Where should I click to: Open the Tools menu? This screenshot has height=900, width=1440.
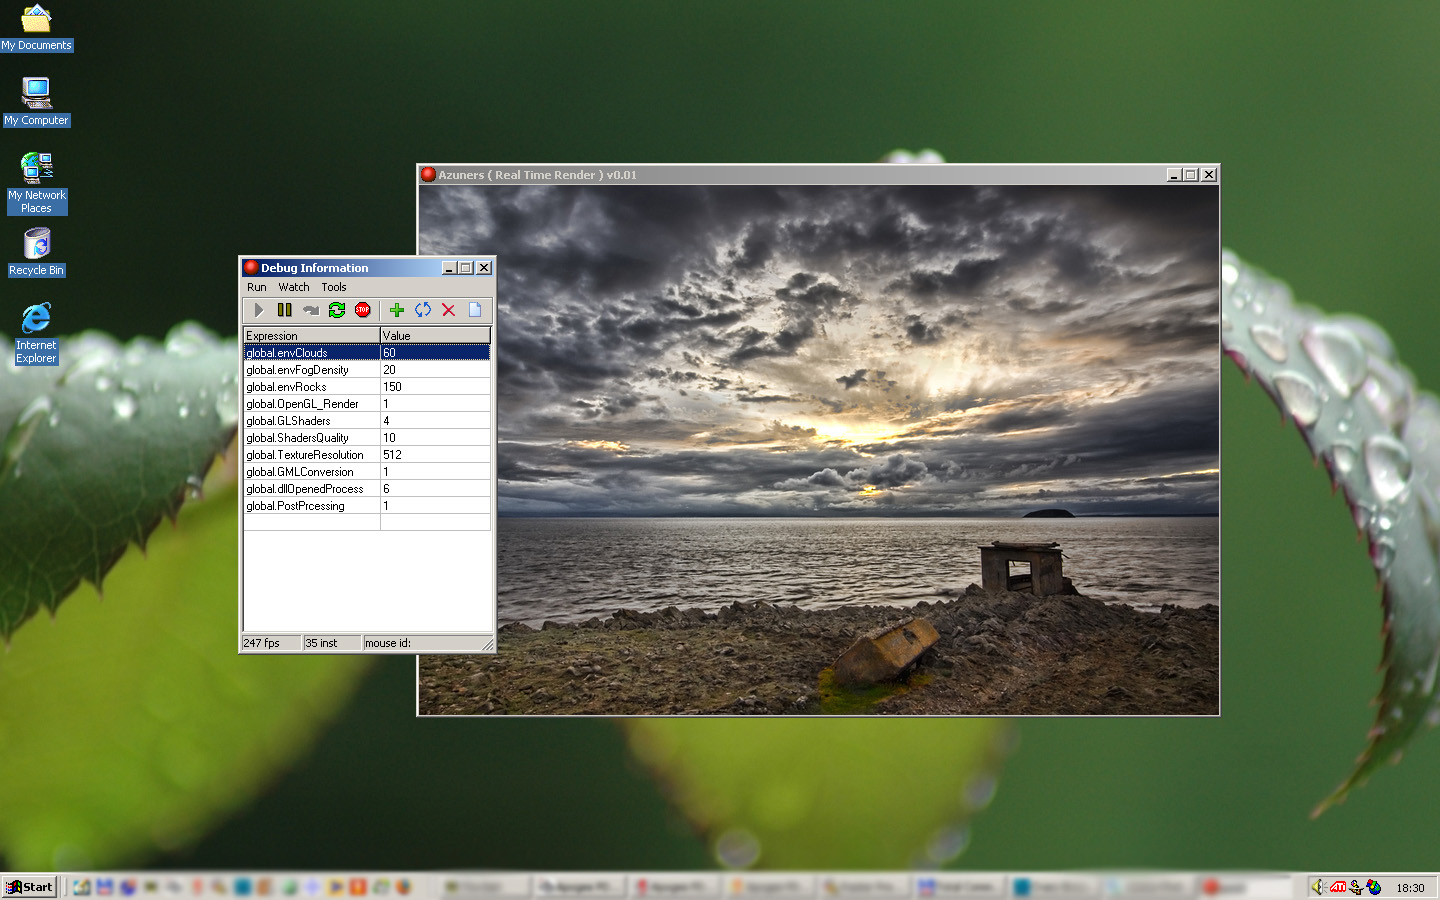point(334,287)
